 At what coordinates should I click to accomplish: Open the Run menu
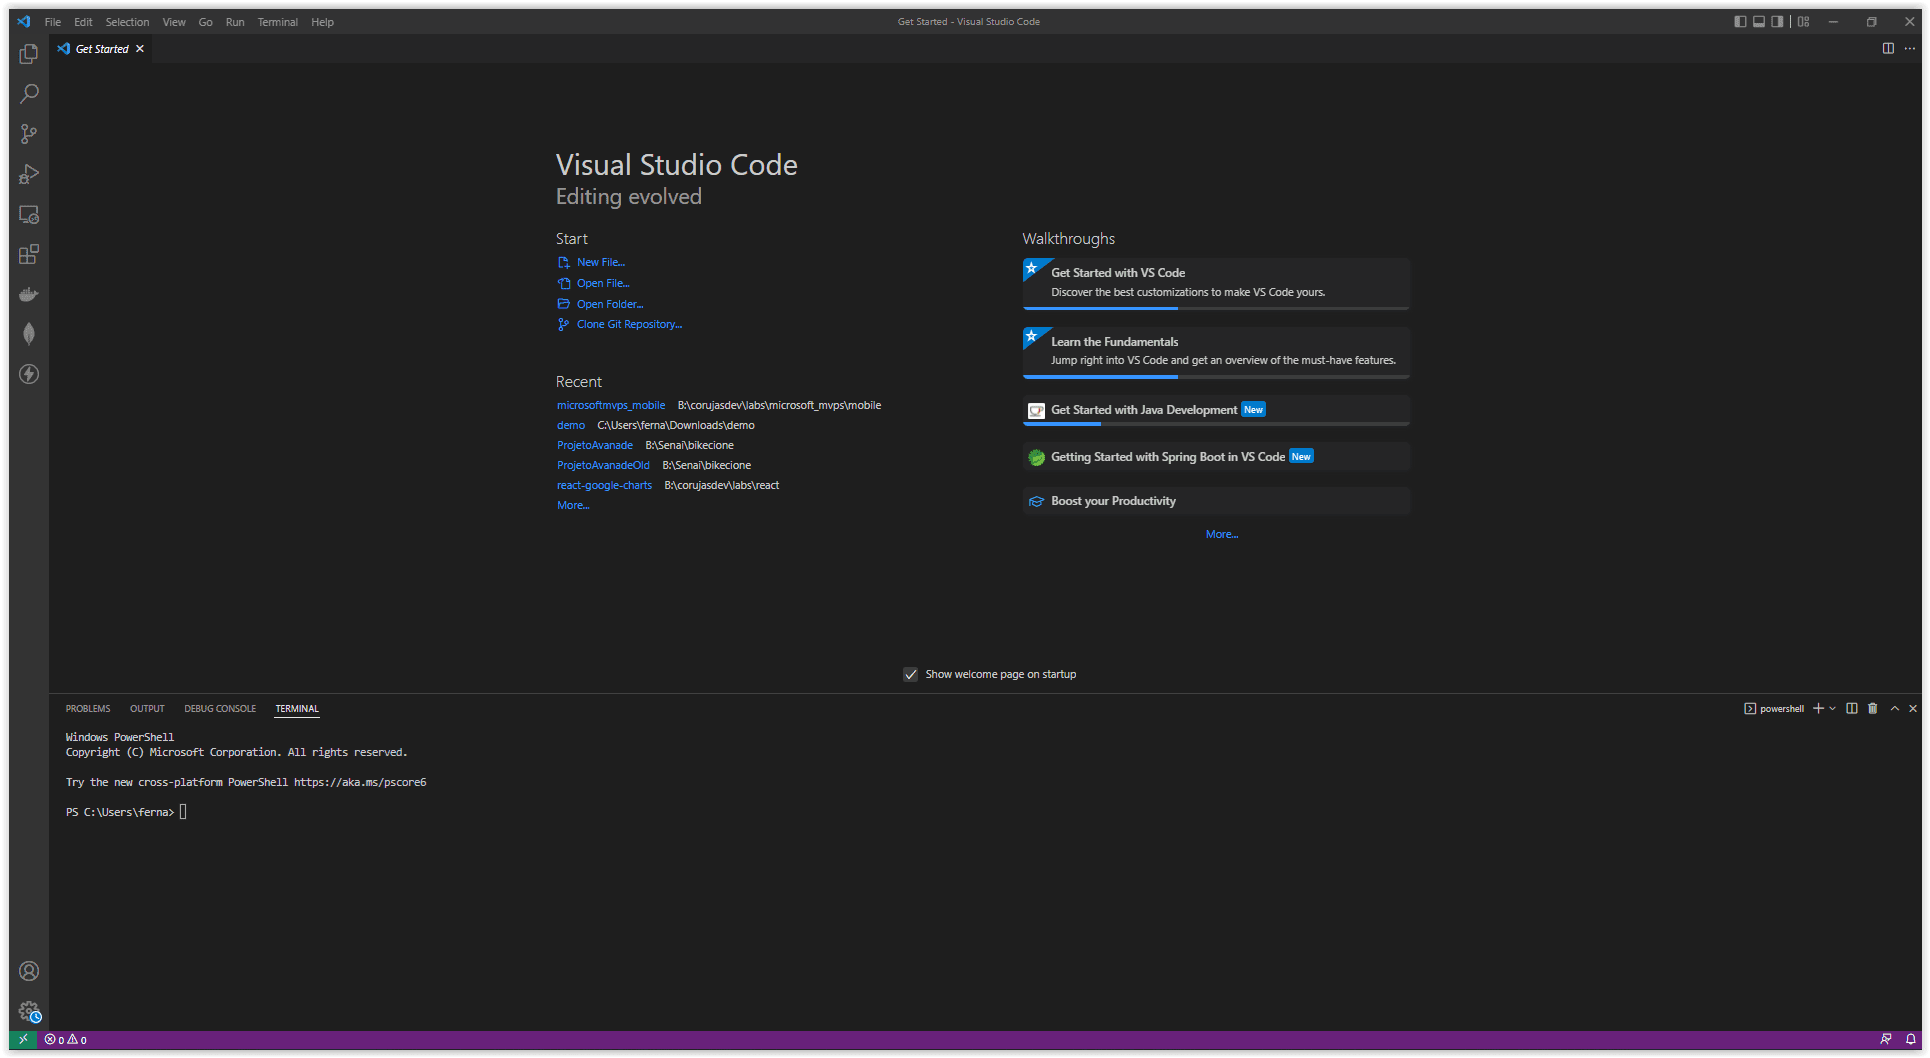coord(235,22)
